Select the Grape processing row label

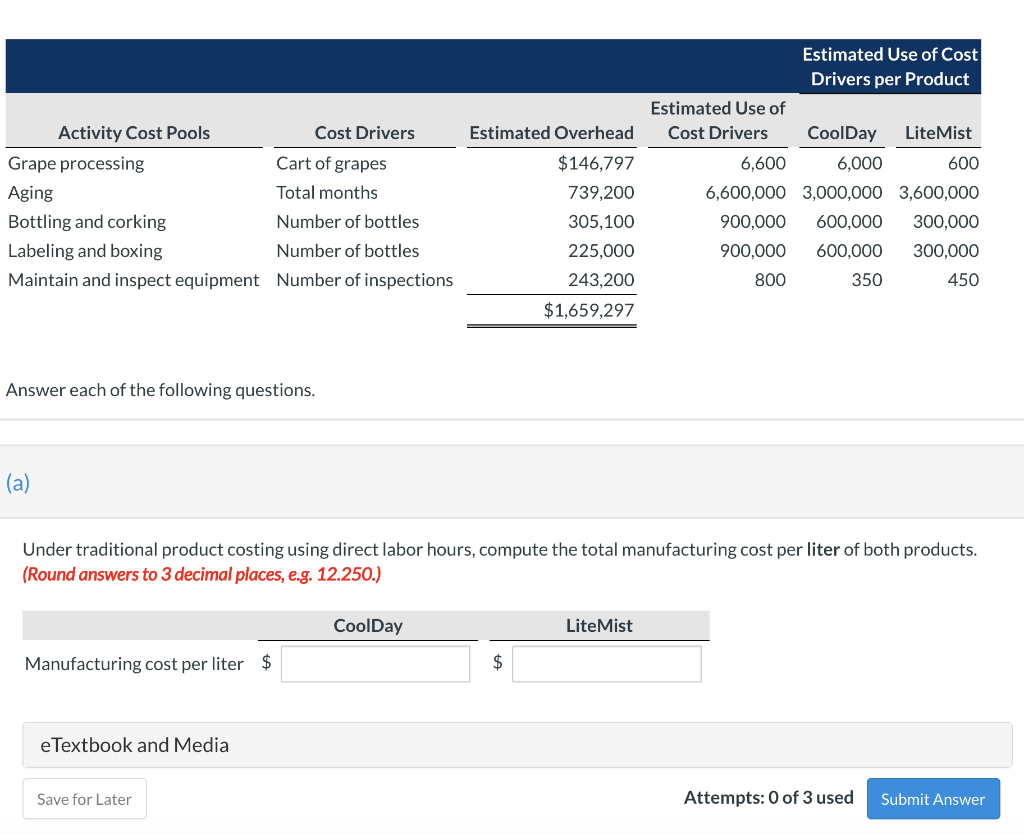(x=76, y=163)
